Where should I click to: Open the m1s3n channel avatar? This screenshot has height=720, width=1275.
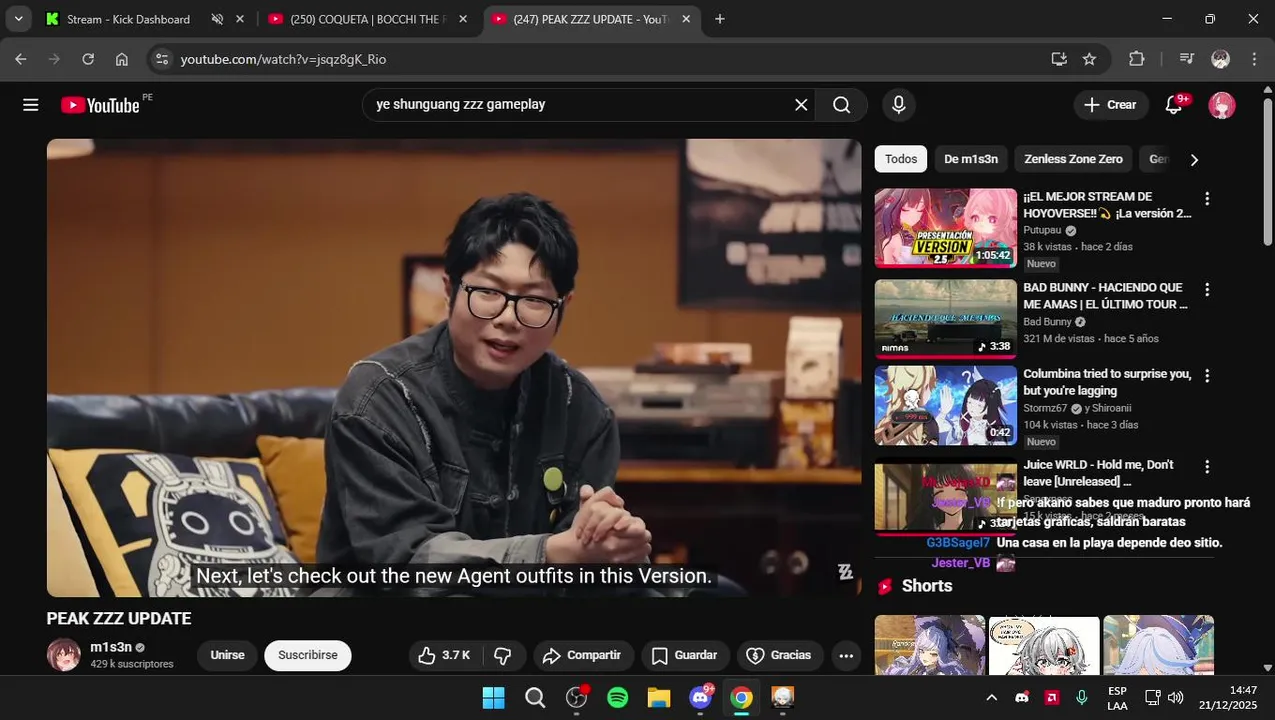tap(64, 655)
